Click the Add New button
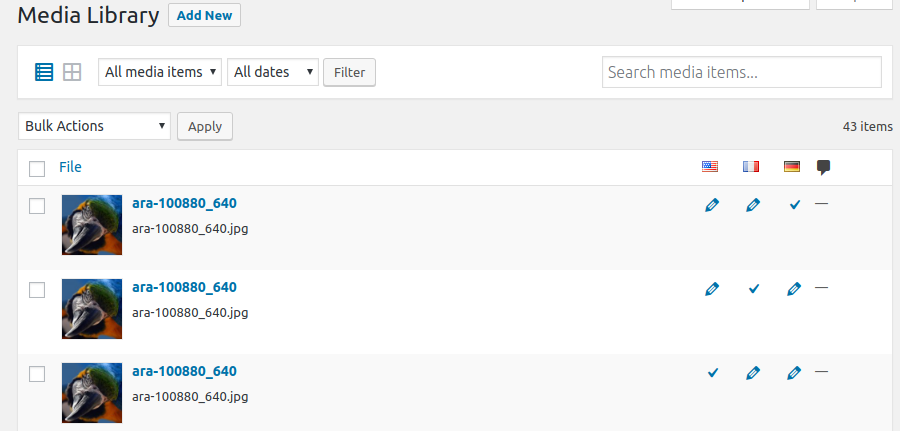This screenshot has height=431, width=900. 204,15
